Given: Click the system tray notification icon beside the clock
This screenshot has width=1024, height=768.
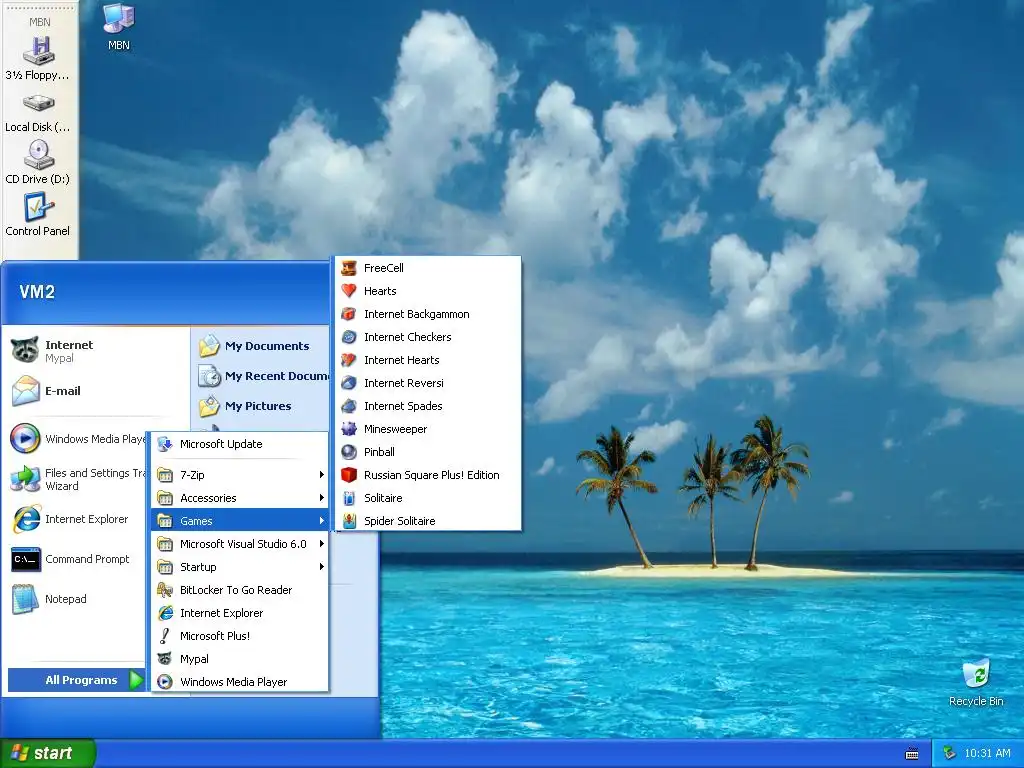Looking at the screenshot, I should pyautogui.click(x=950, y=753).
